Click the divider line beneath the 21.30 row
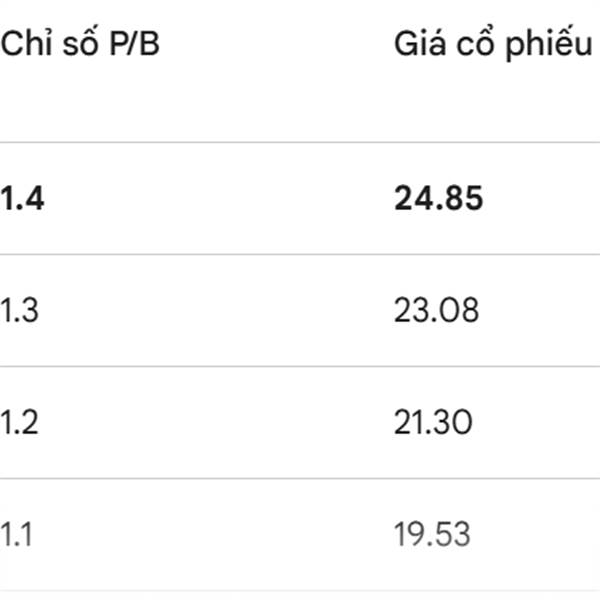The height and width of the screenshot is (600, 600). (x=300, y=478)
